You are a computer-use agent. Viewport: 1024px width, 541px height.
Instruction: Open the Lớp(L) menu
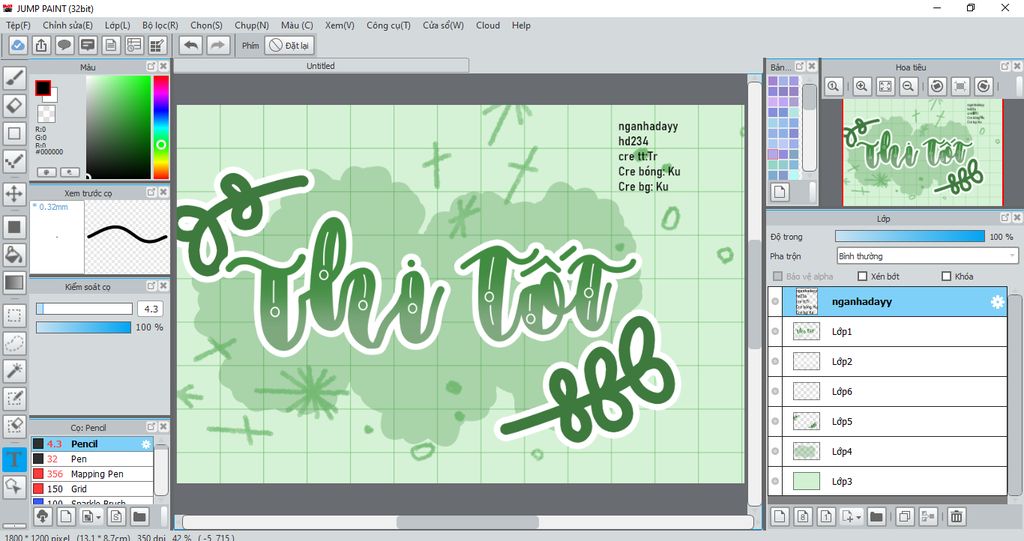pyautogui.click(x=118, y=25)
